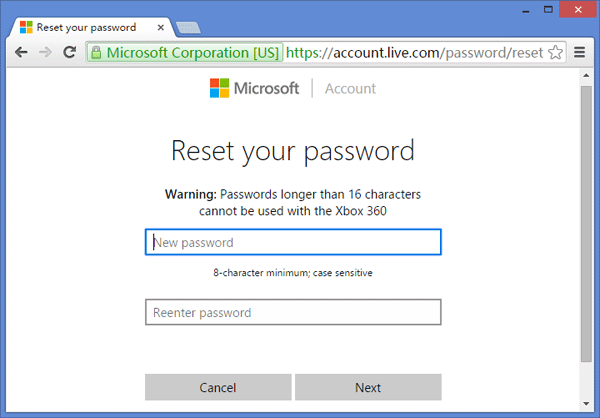This screenshot has width=600, height=418.
Task: Click the vertical scrollbar thumb
Action: click(586, 224)
